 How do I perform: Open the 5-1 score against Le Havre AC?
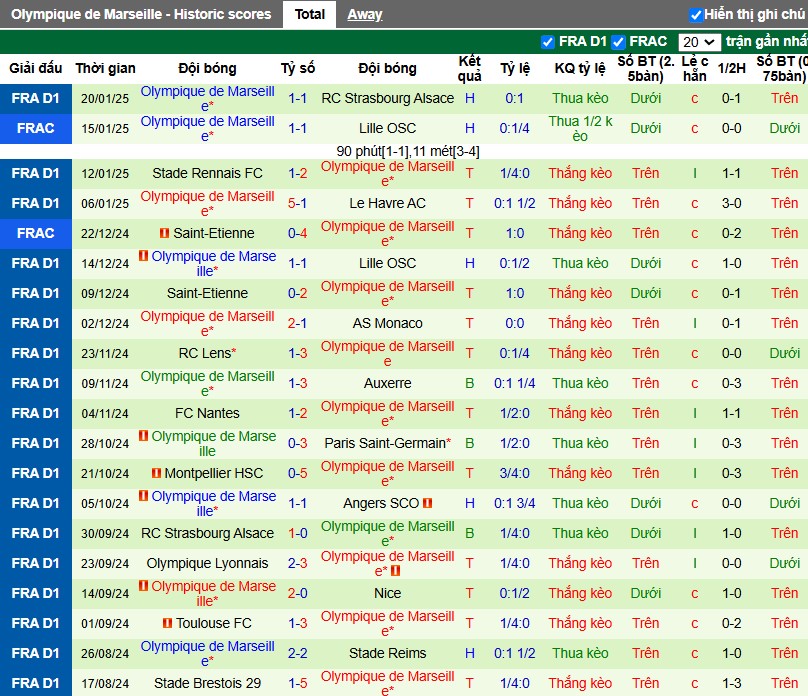click(x=297, y=203)
